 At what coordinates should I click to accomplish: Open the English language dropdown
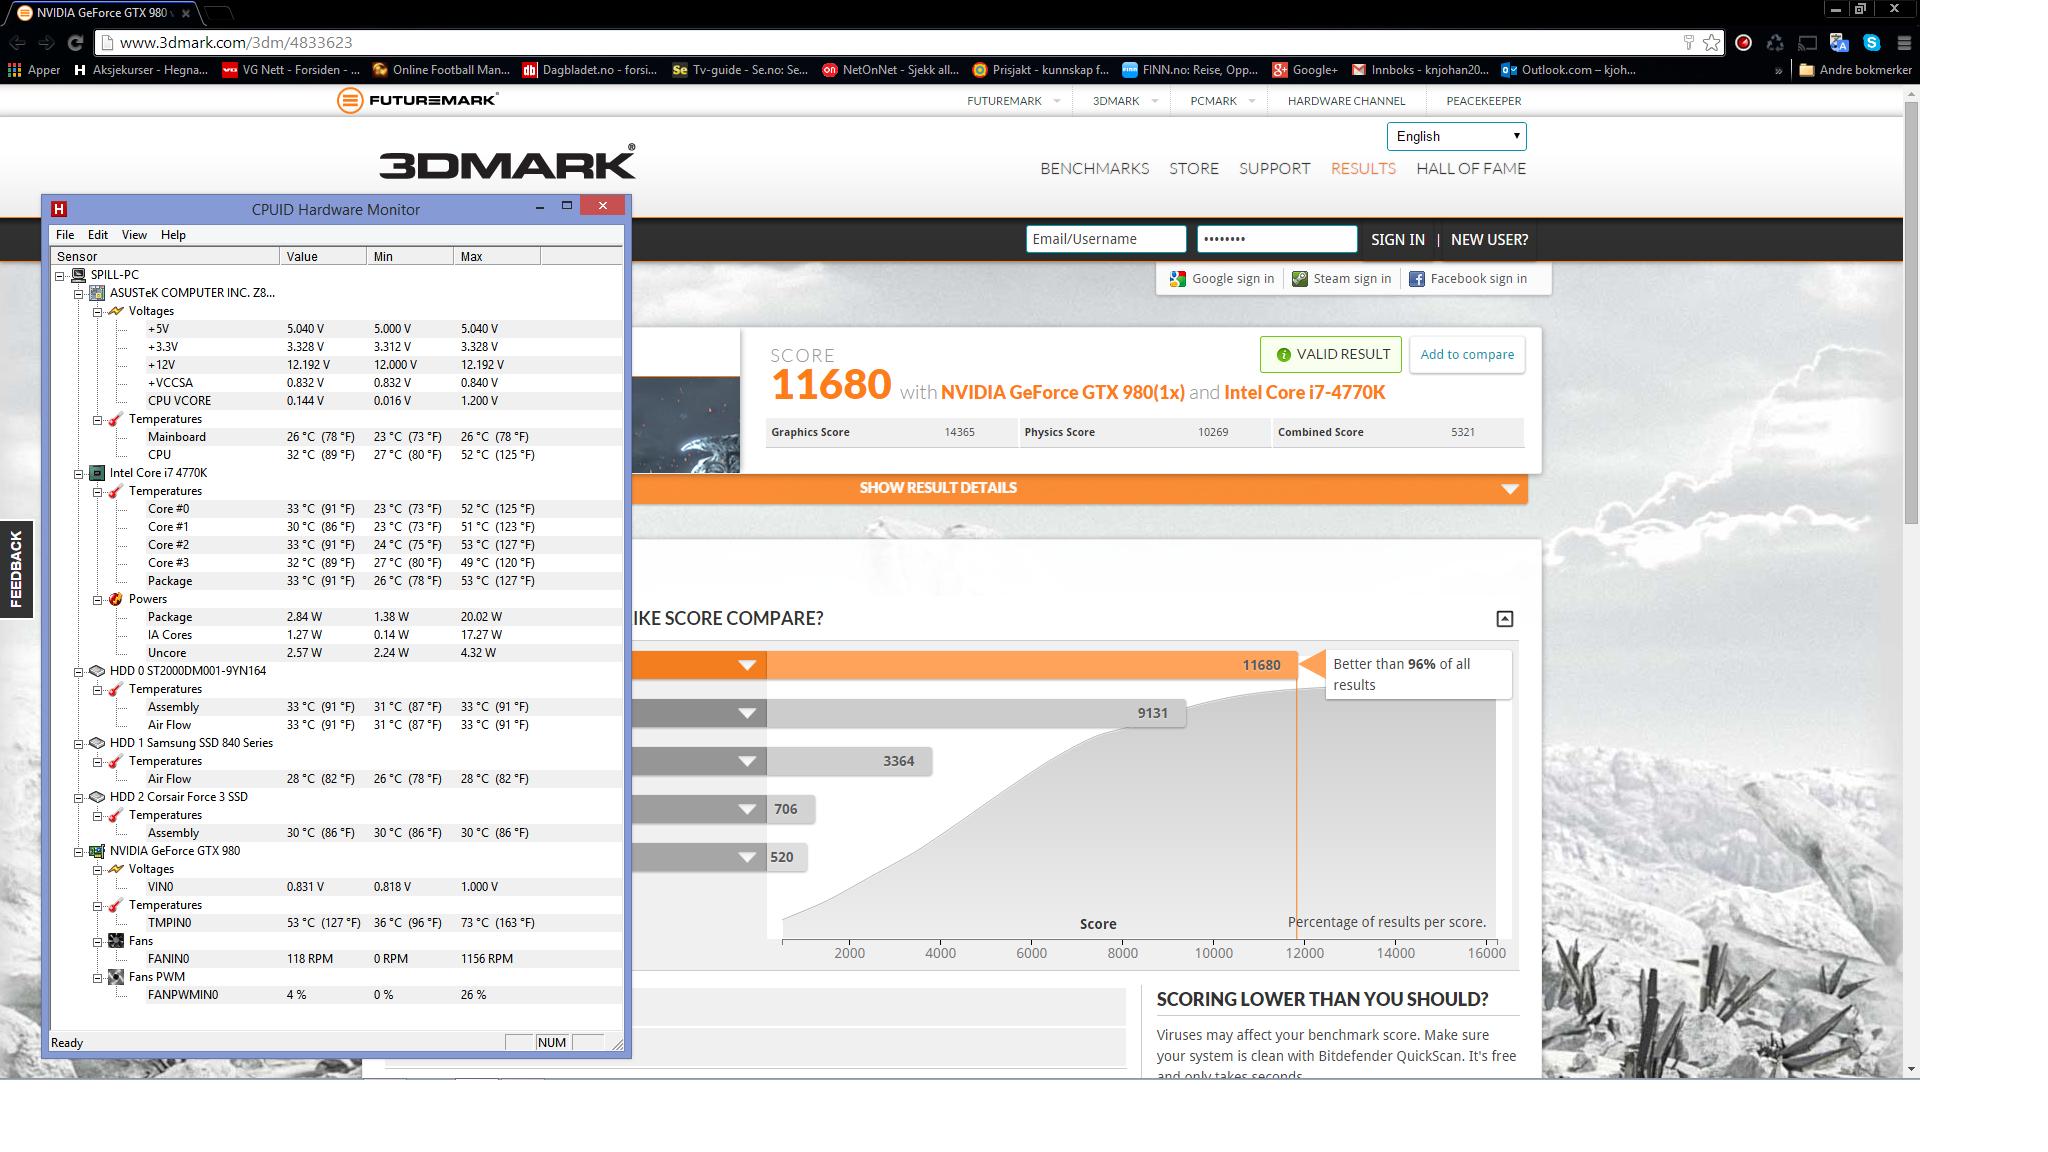point(1456,136)
